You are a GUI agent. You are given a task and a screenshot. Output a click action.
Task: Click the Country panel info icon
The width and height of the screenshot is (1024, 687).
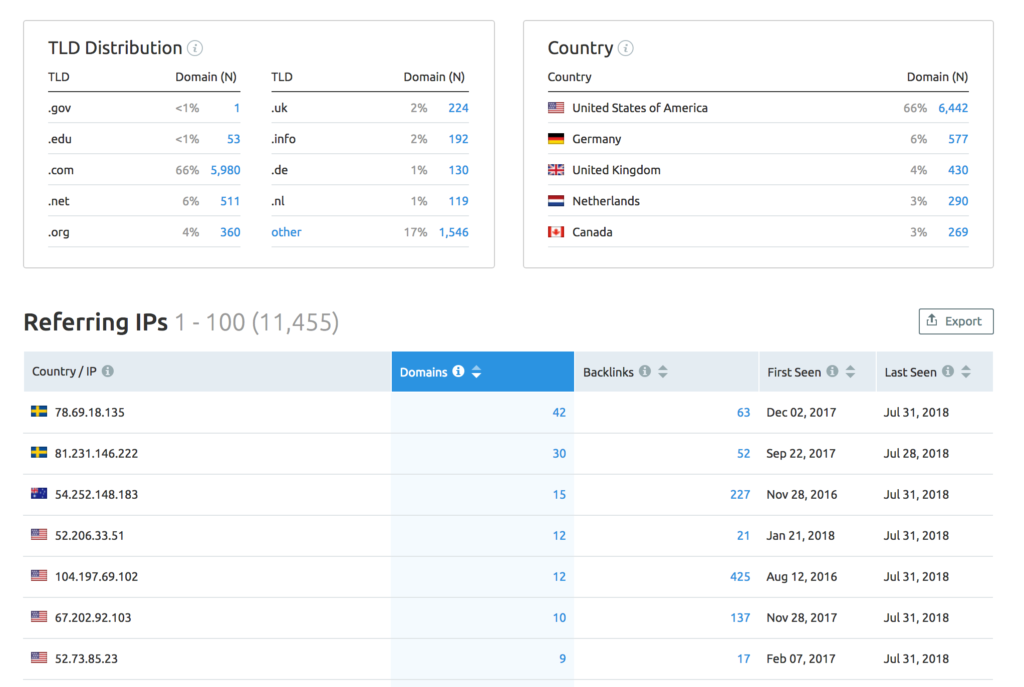click(626, 48)
